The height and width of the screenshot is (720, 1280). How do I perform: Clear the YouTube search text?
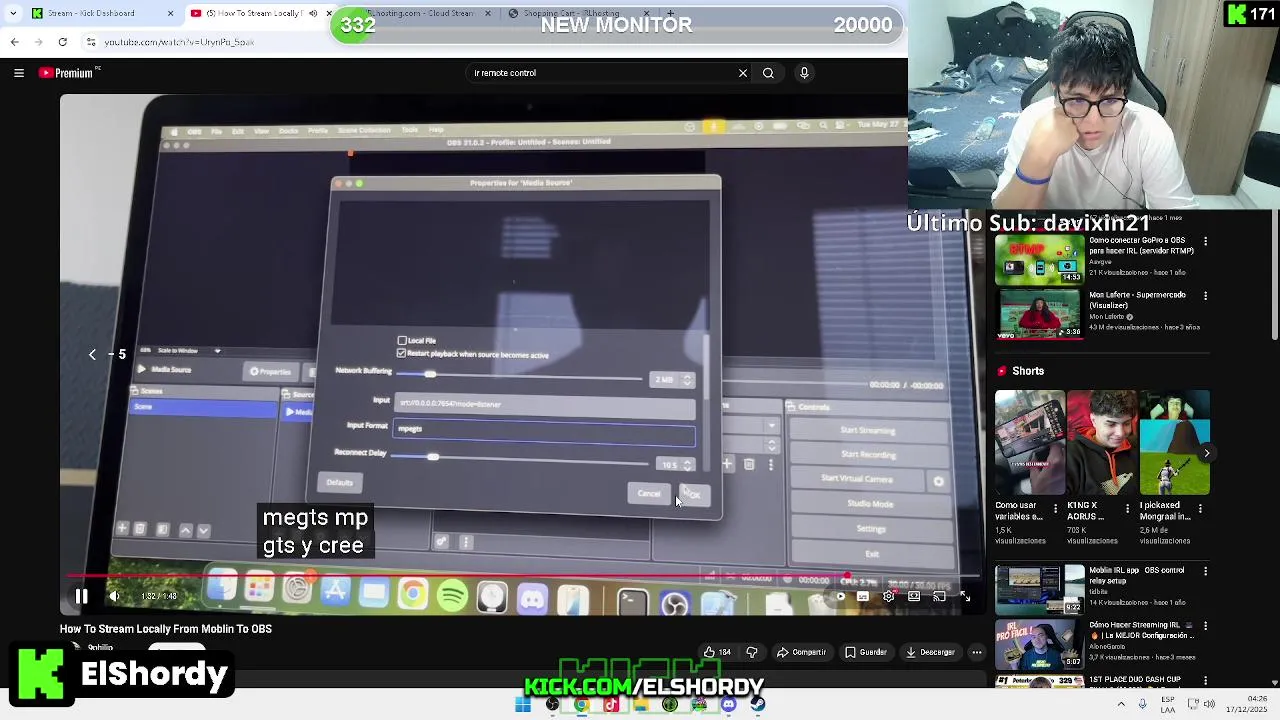coord(743,73)
